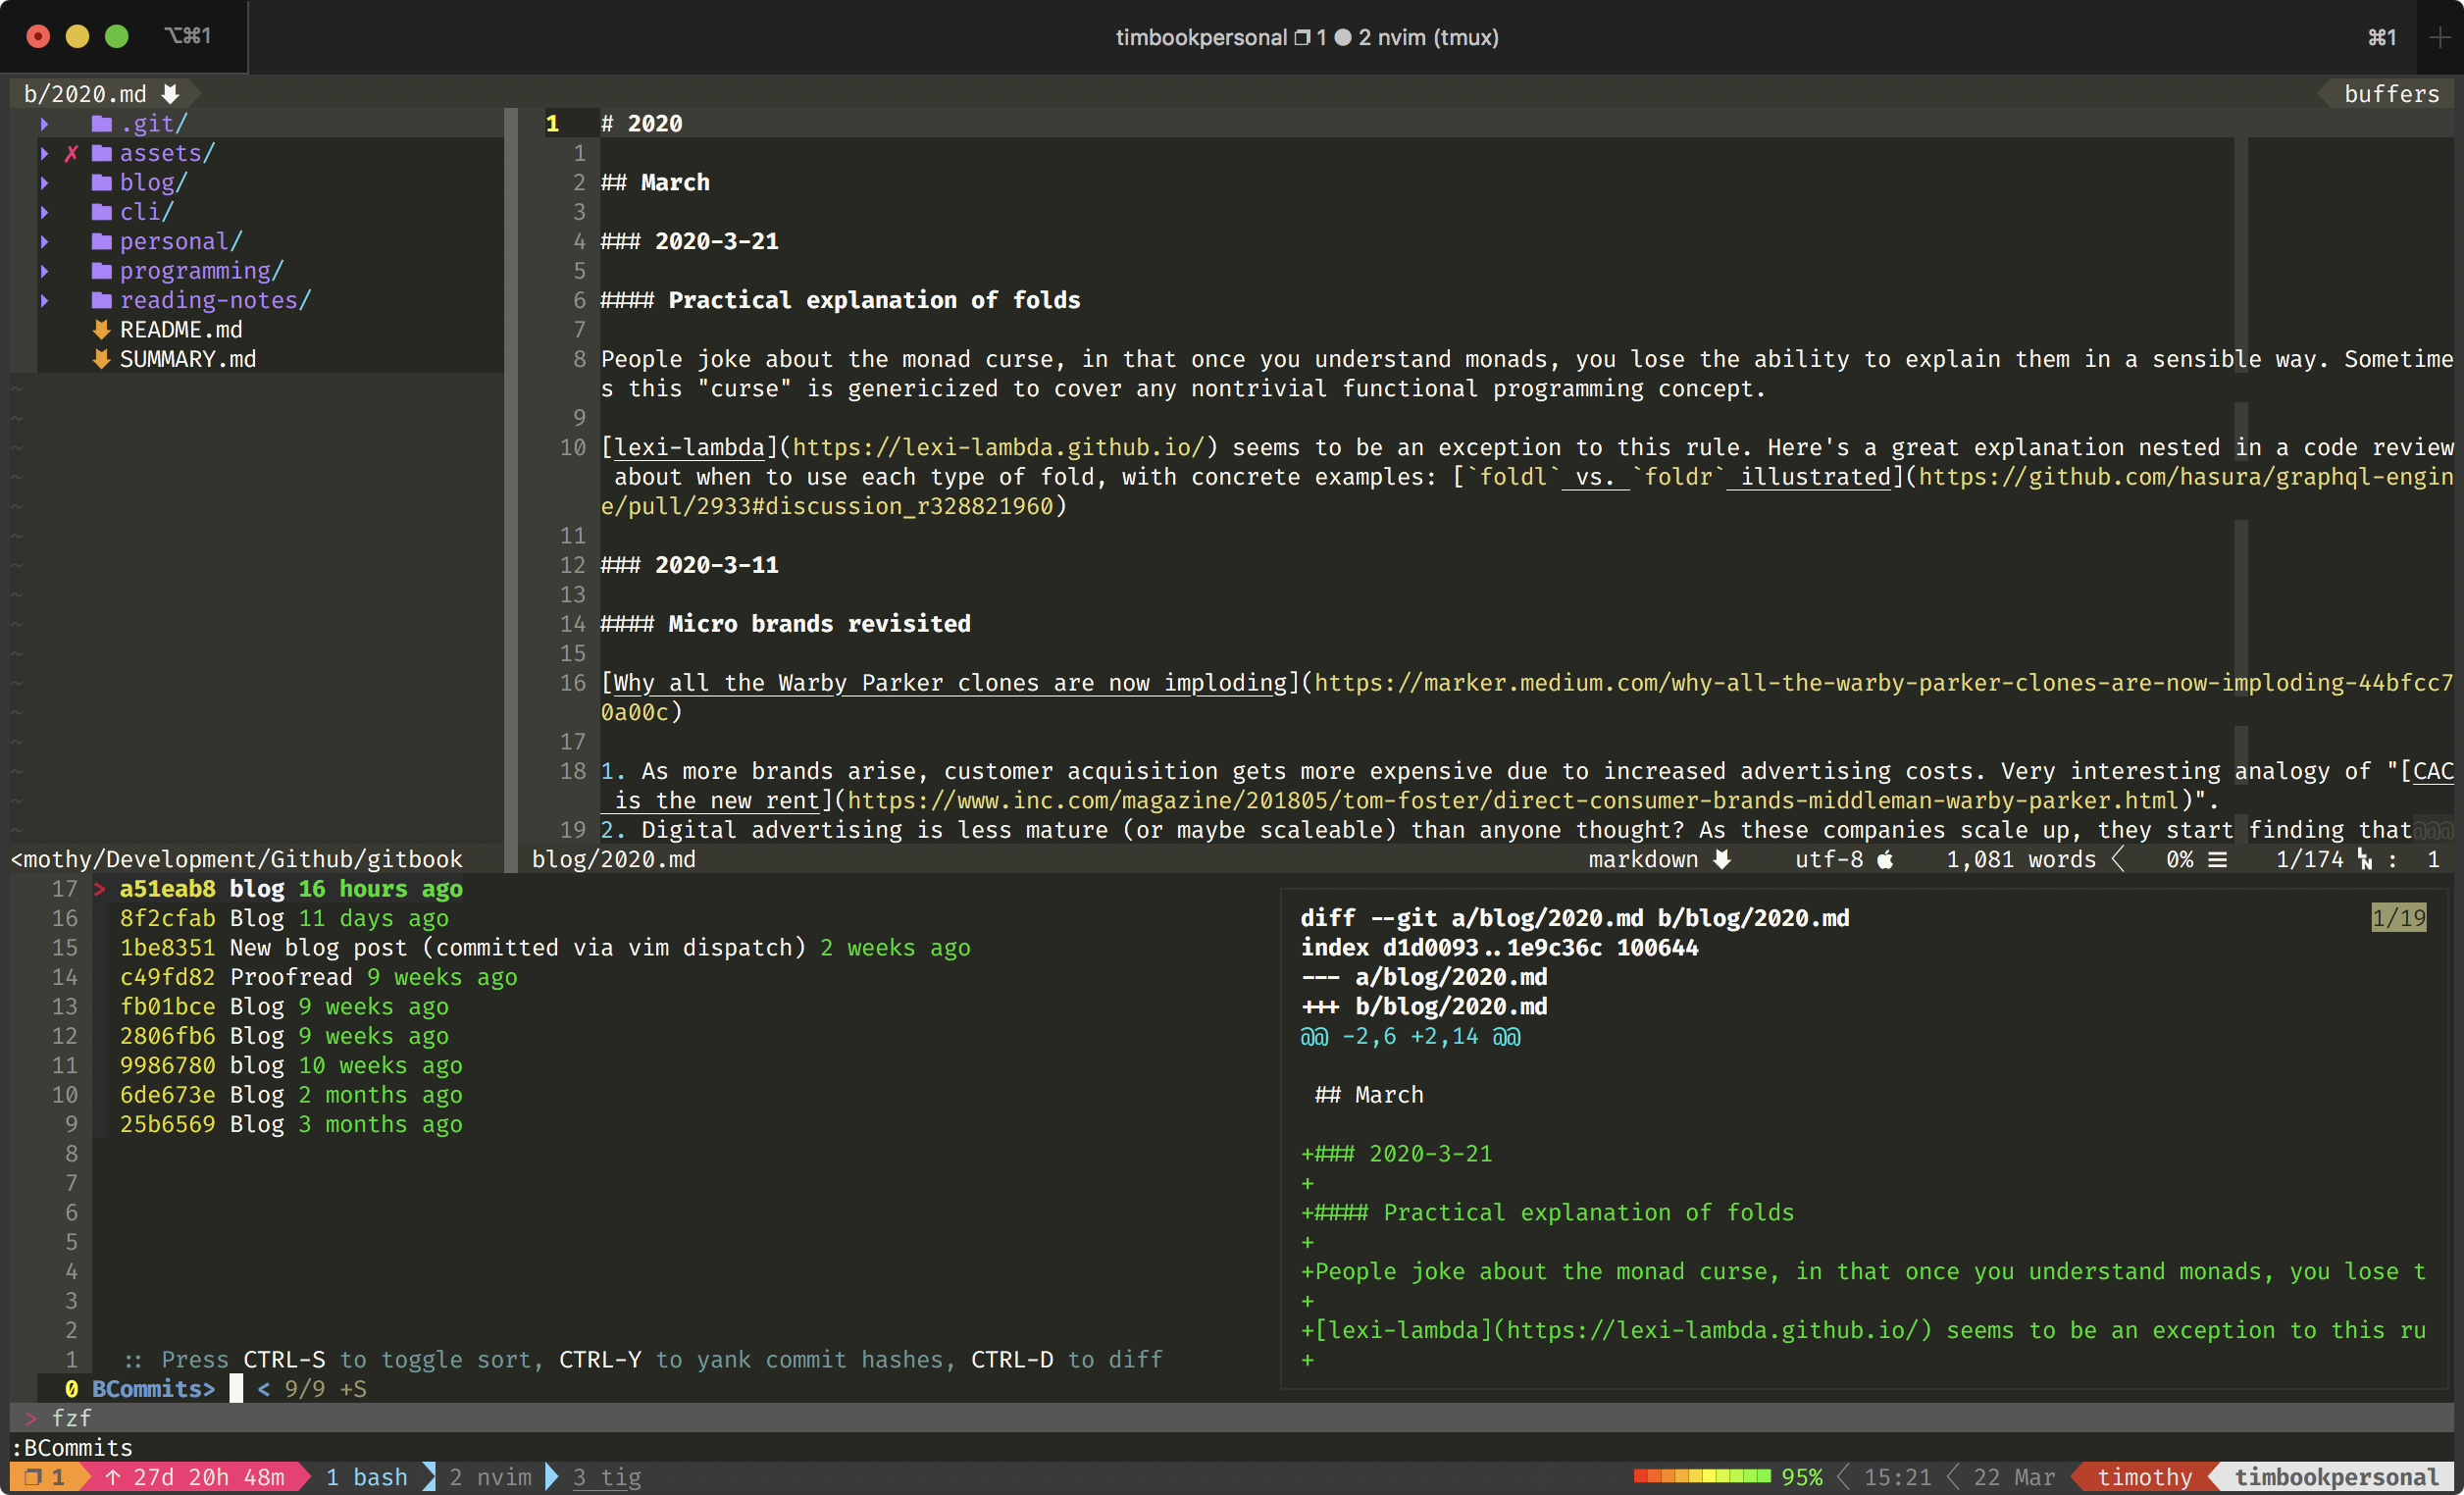
Task: Click the new tab plus icon
Action: tap(2440, 37)
